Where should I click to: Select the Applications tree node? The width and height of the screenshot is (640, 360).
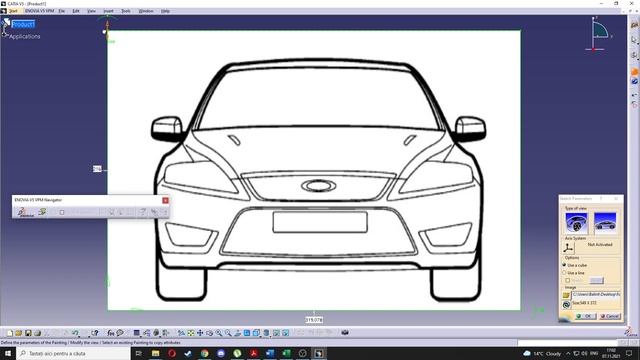pos(24,36)
